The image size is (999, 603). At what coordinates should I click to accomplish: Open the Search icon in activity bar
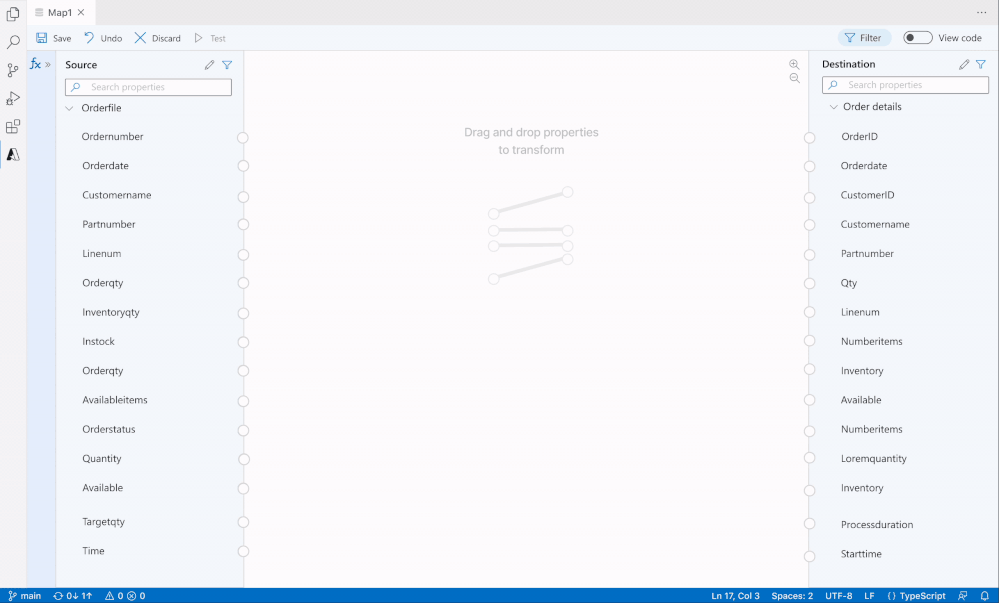[x=13, y=42]
